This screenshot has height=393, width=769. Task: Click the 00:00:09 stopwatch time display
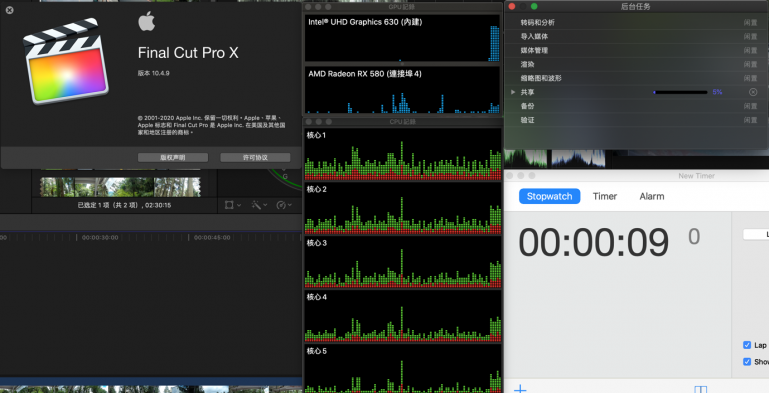[593, 242]
